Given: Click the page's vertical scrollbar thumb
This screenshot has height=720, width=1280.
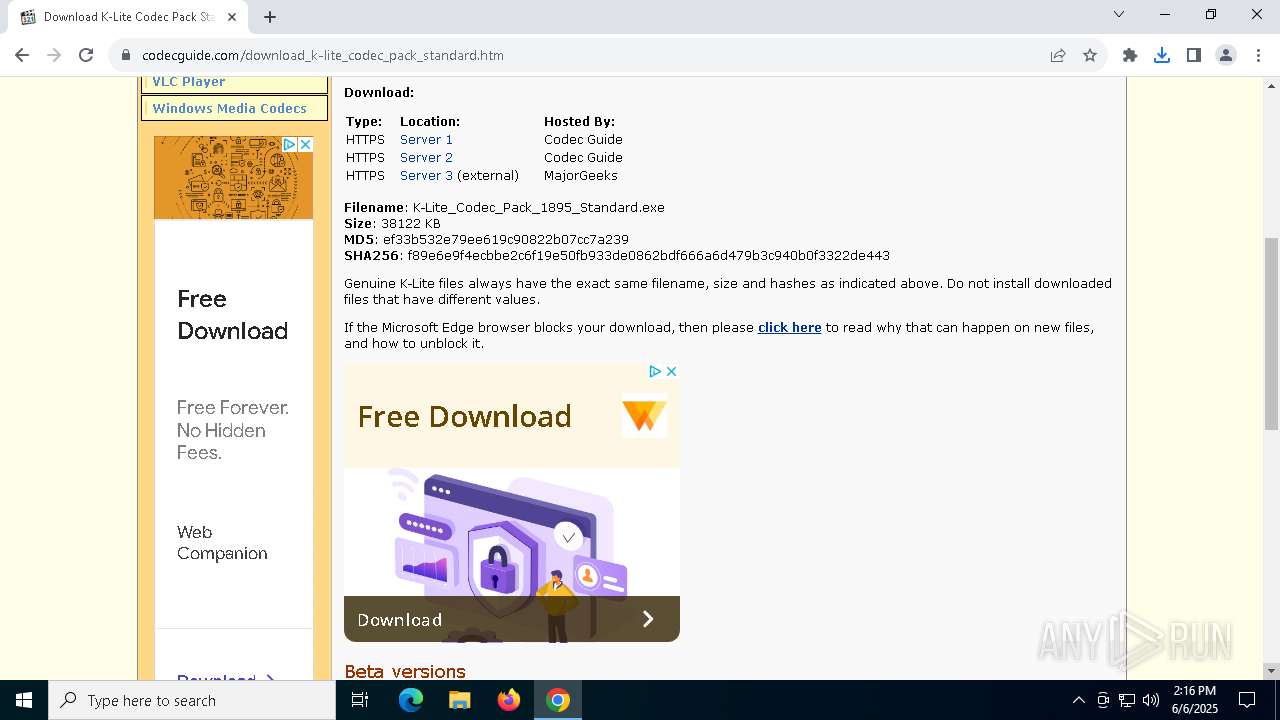Looking at the screenshot, I should 1271,334.
